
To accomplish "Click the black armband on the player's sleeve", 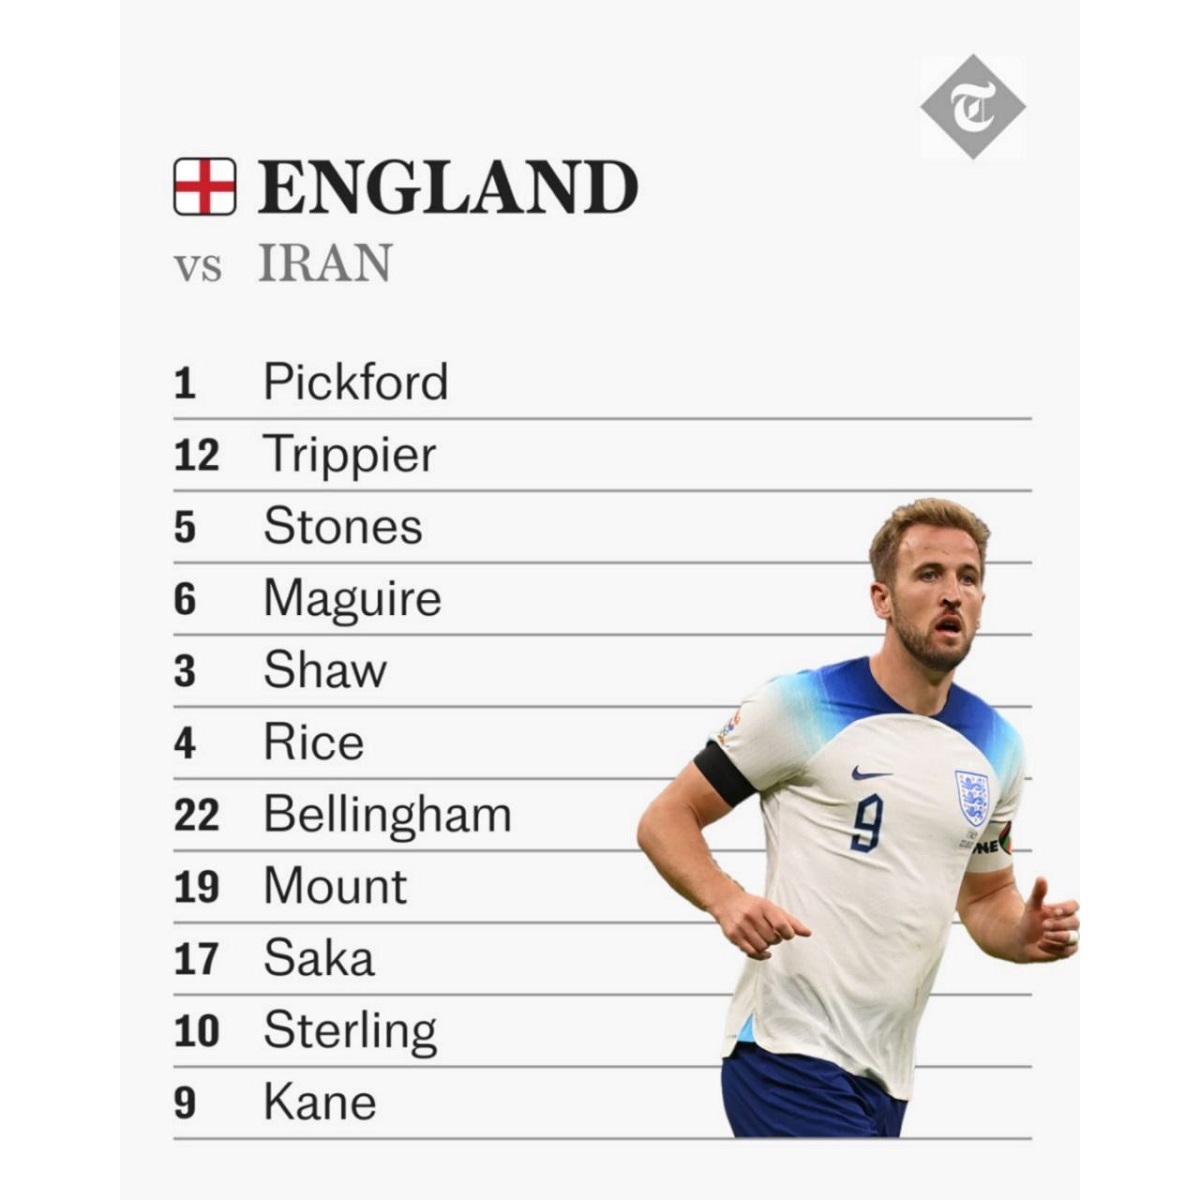I will 726,773.
